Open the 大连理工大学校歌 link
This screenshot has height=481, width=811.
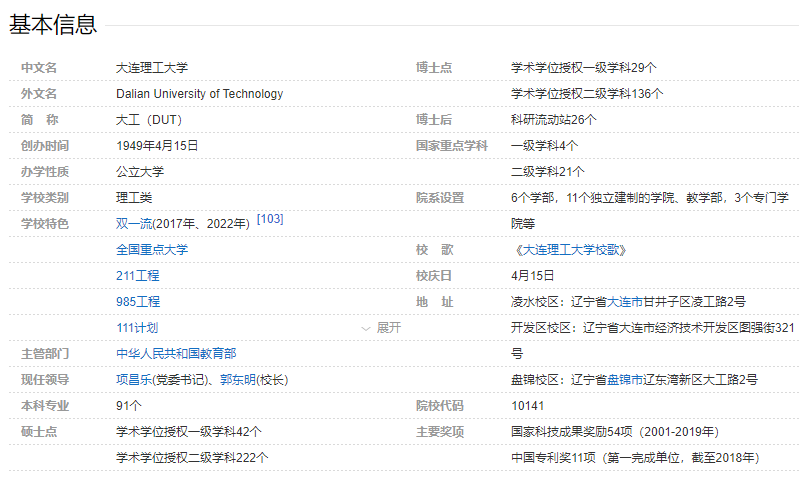(x=574, y=249)
